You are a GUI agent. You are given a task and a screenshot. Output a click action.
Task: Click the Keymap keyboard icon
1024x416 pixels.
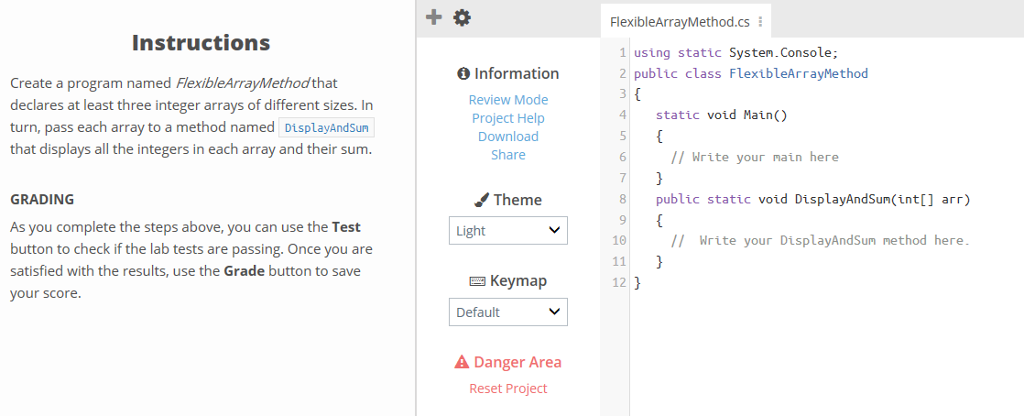(x=477, y=281)
